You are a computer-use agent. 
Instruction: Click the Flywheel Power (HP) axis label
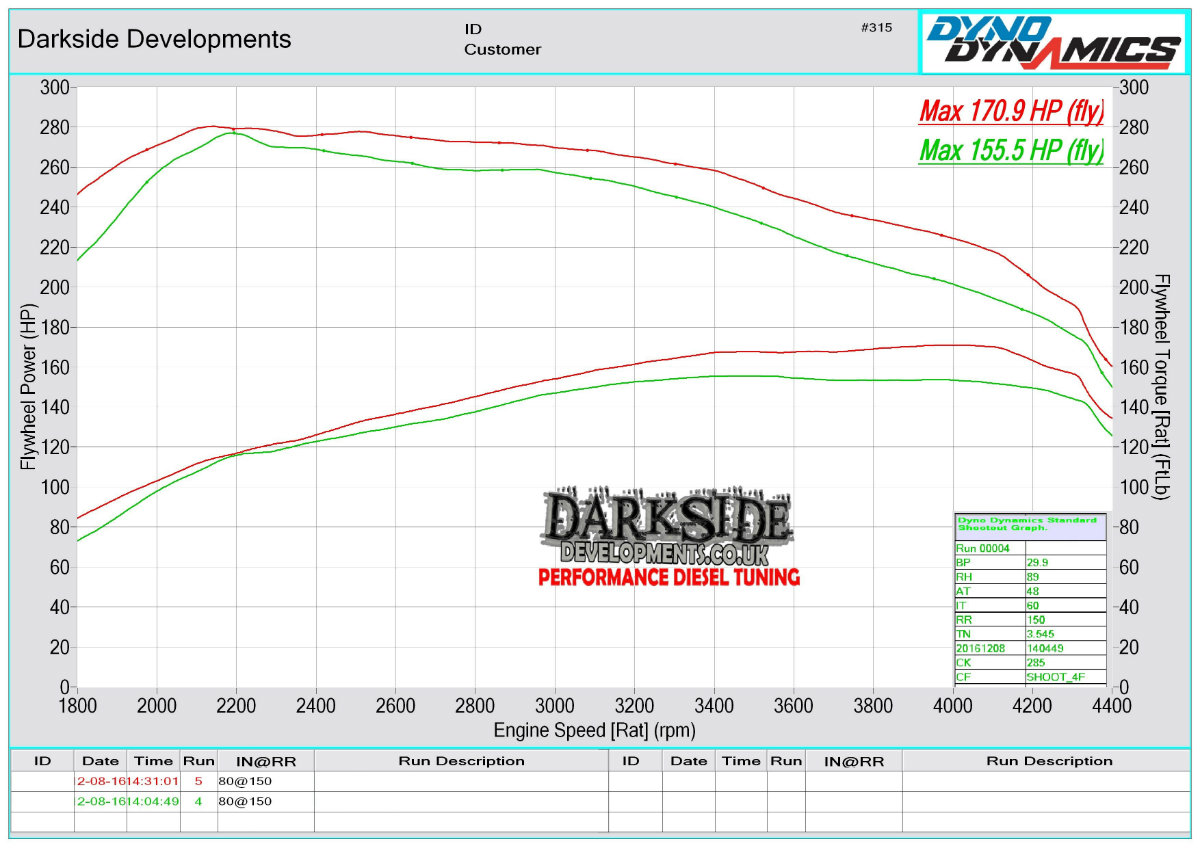coord(27,388)
